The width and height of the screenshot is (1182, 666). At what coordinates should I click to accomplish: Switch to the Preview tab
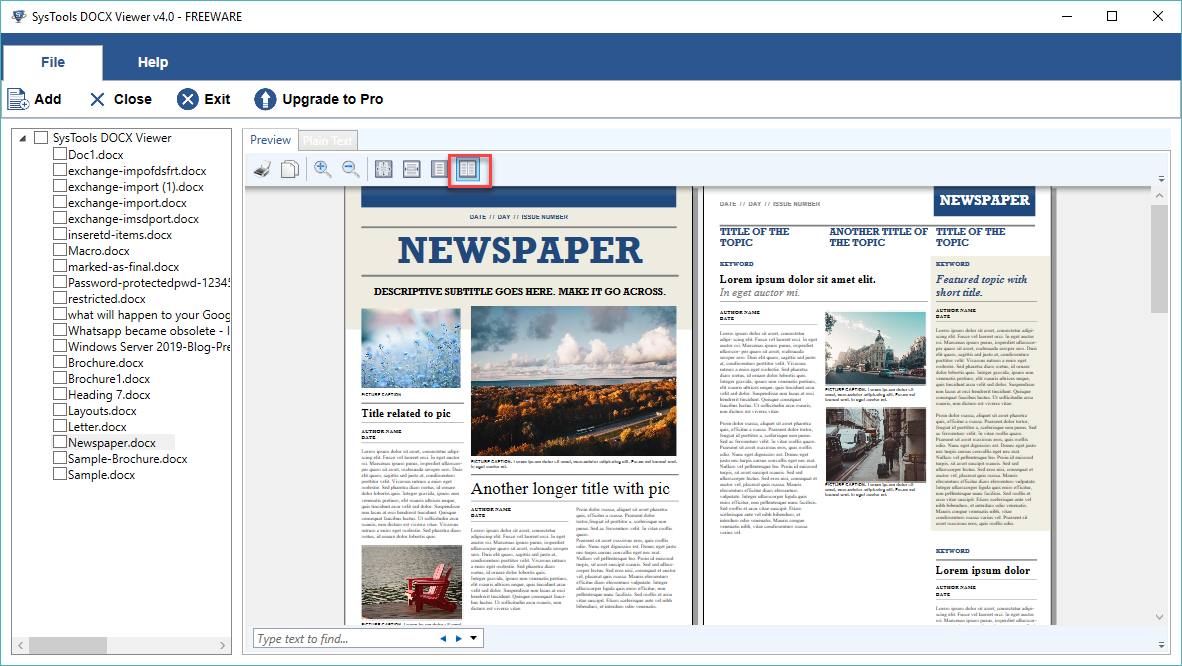270,140
